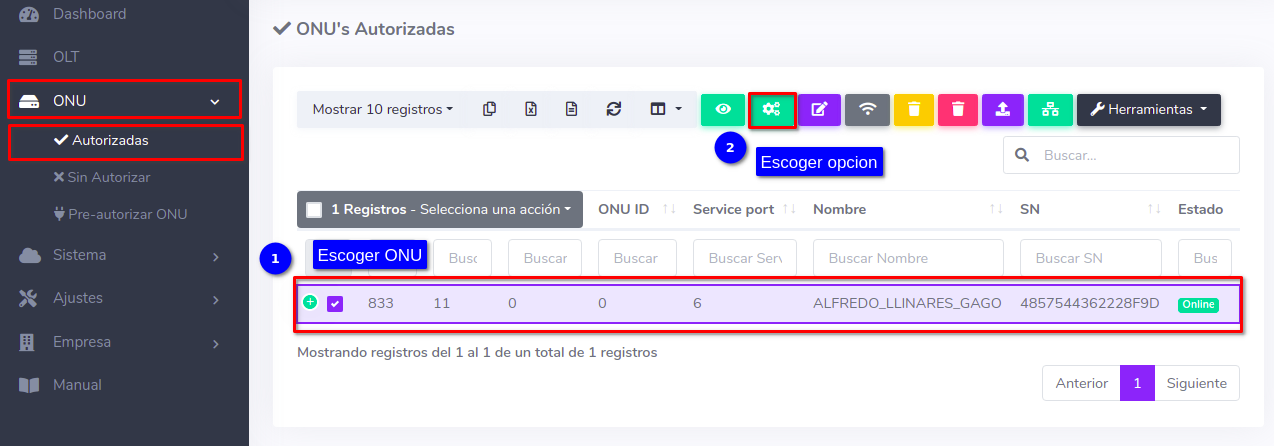Open the Mostrar 10 registros dropdown
The height and width of the screenshot is (446, 1274).
coord(382,109)
